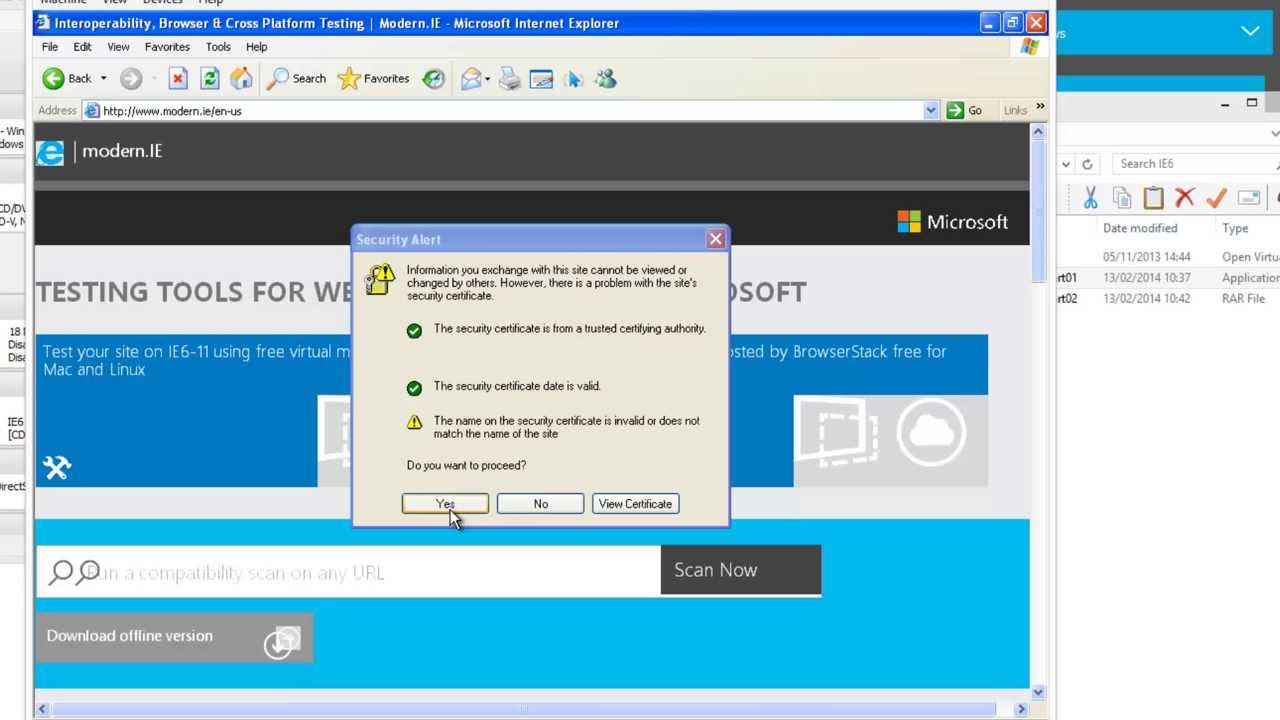The height and width of the screenshot is (720, 1280).
Task: Click the Copy icon in Explorer window
Action: (1122, 198)
